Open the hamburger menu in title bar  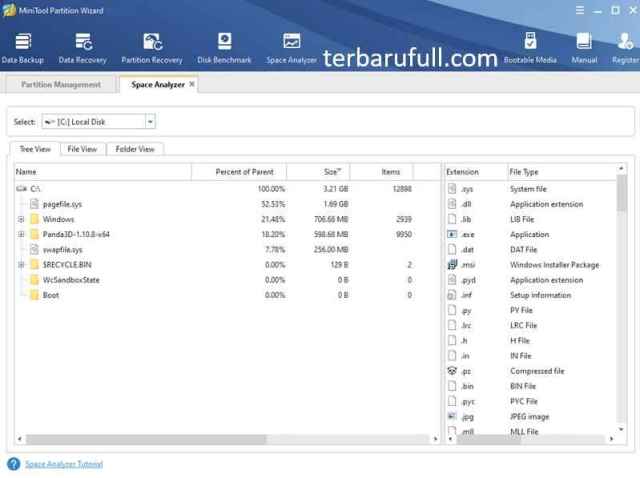click(580, 10)
